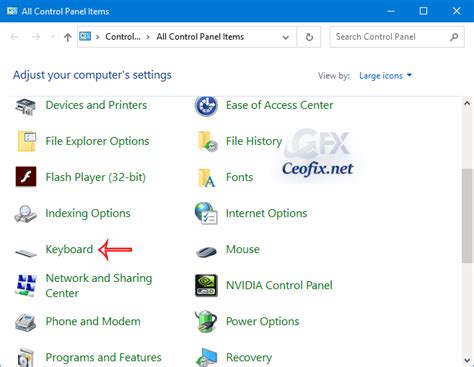
Task: Open the Recovery link
Action: [249, 357]
